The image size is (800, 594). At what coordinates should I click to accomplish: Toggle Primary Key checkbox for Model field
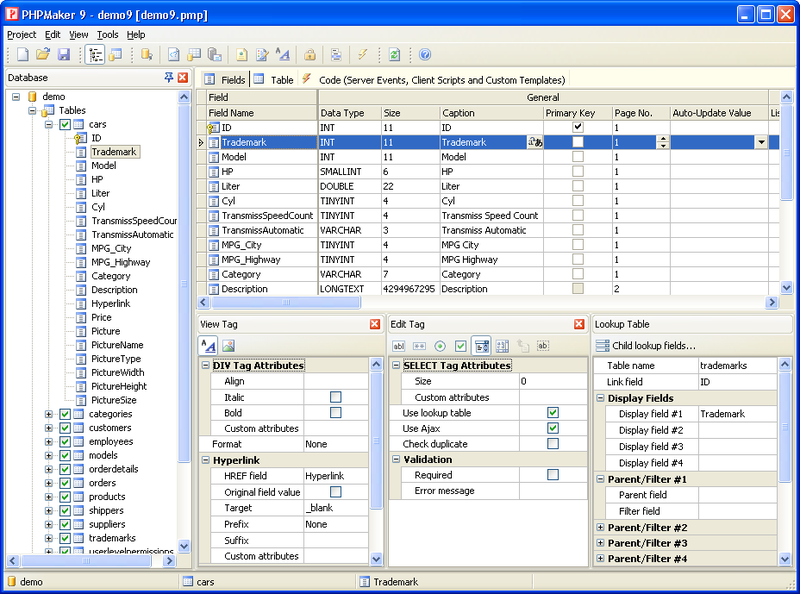pyautogui.click(x=578, y=157)
